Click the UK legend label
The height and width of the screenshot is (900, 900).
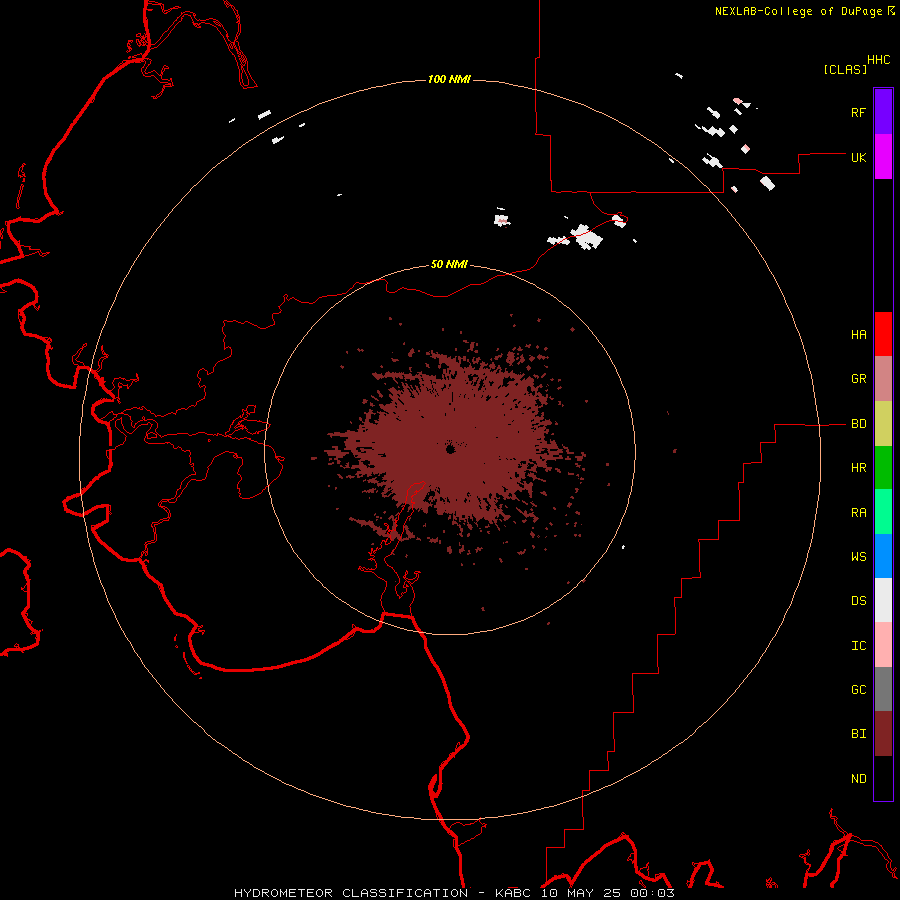[858, 157]
